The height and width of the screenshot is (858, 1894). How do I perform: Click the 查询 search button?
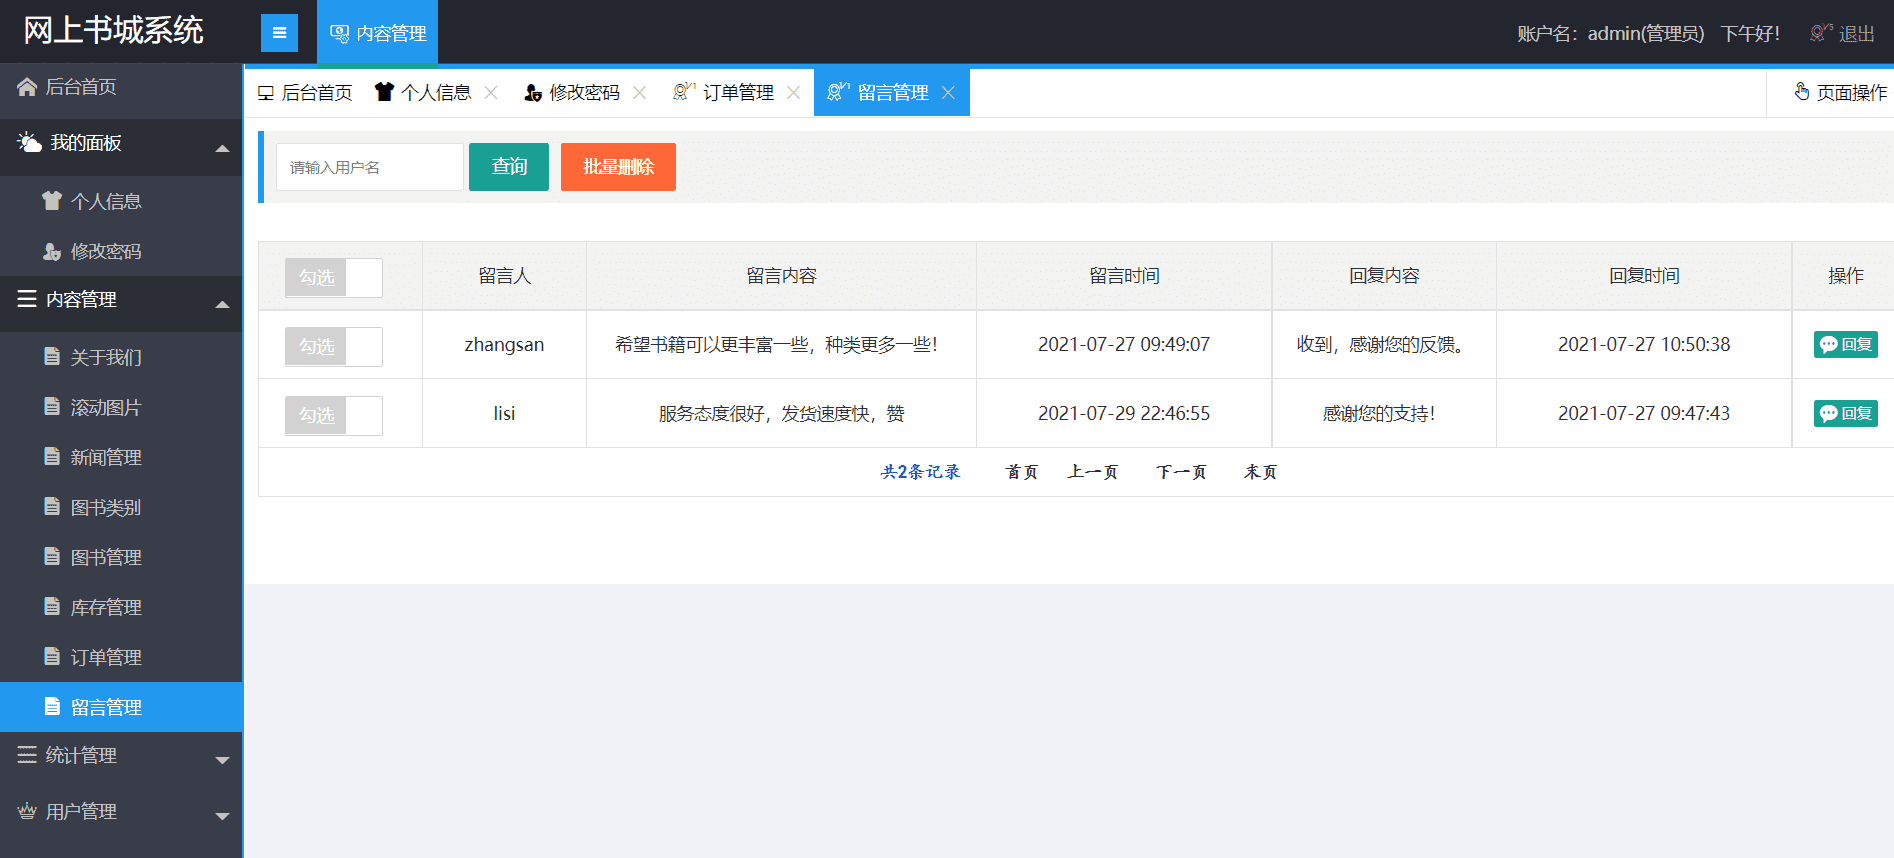[x=509, y=167]
